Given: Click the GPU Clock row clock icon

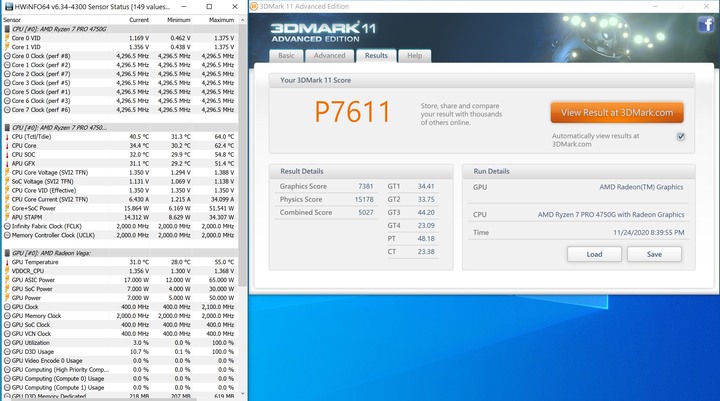Looking at the screenshot, I should (x=7, y=307).
